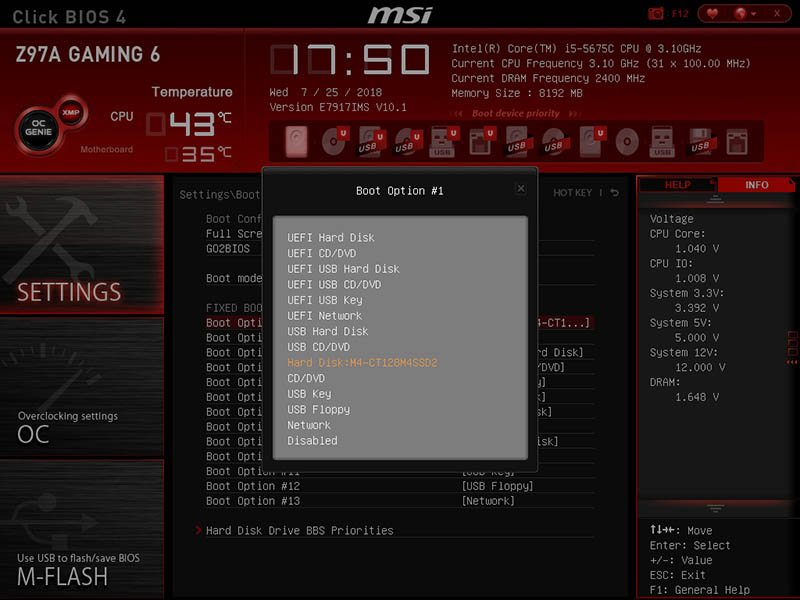Screen dimensions: 800x600
Task: Select USB Key boot option
Action: tap(309, 394)
